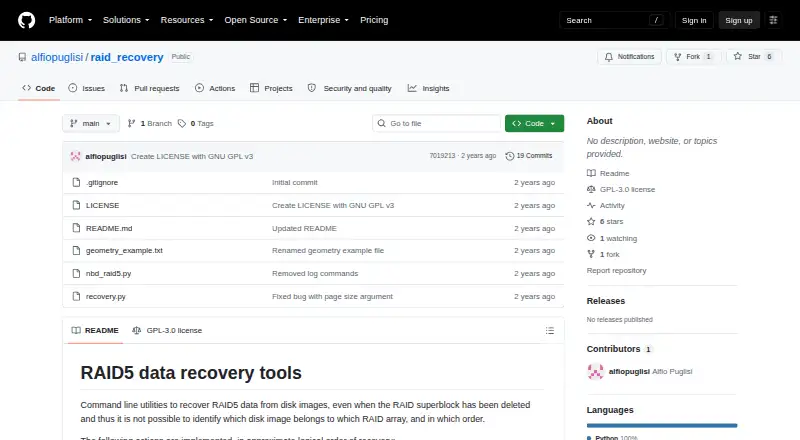Select the Security and quality tab

click(349, 88)
